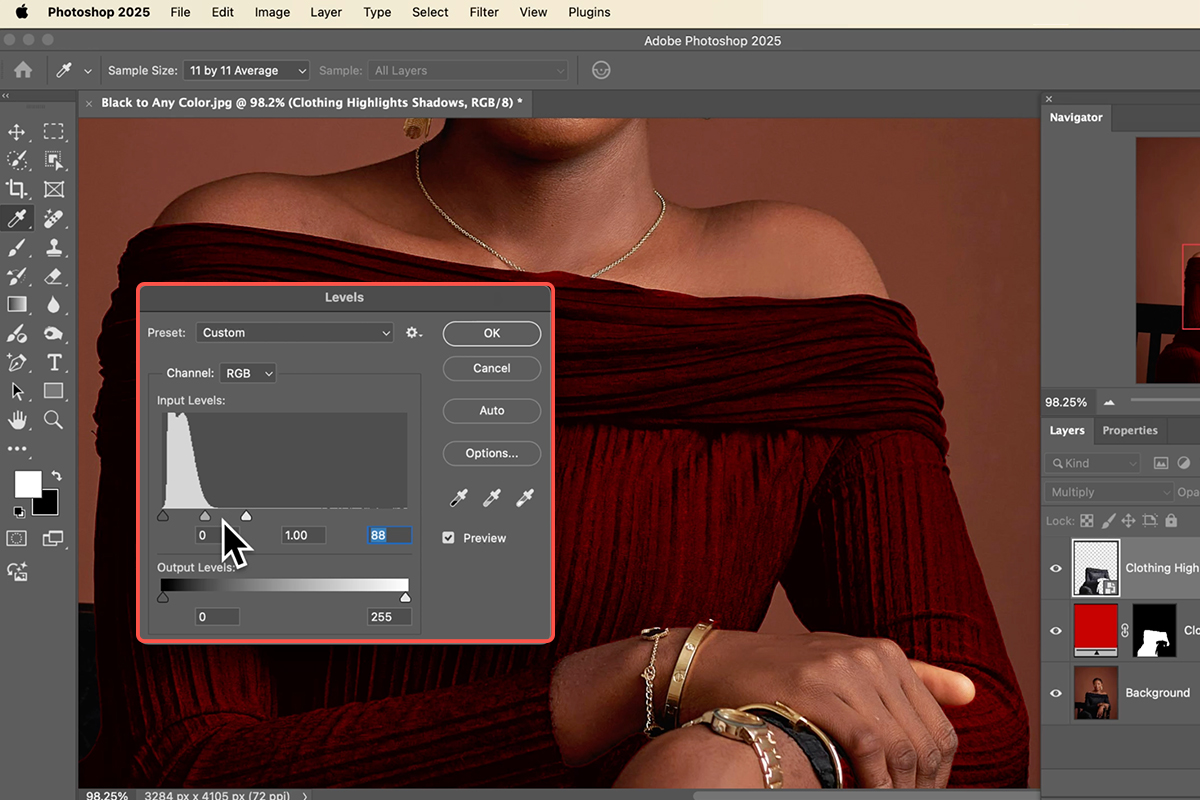1200x800 pixels.
Task: Pick the black point eyedropper in Levels
Action: coord(458,497)
